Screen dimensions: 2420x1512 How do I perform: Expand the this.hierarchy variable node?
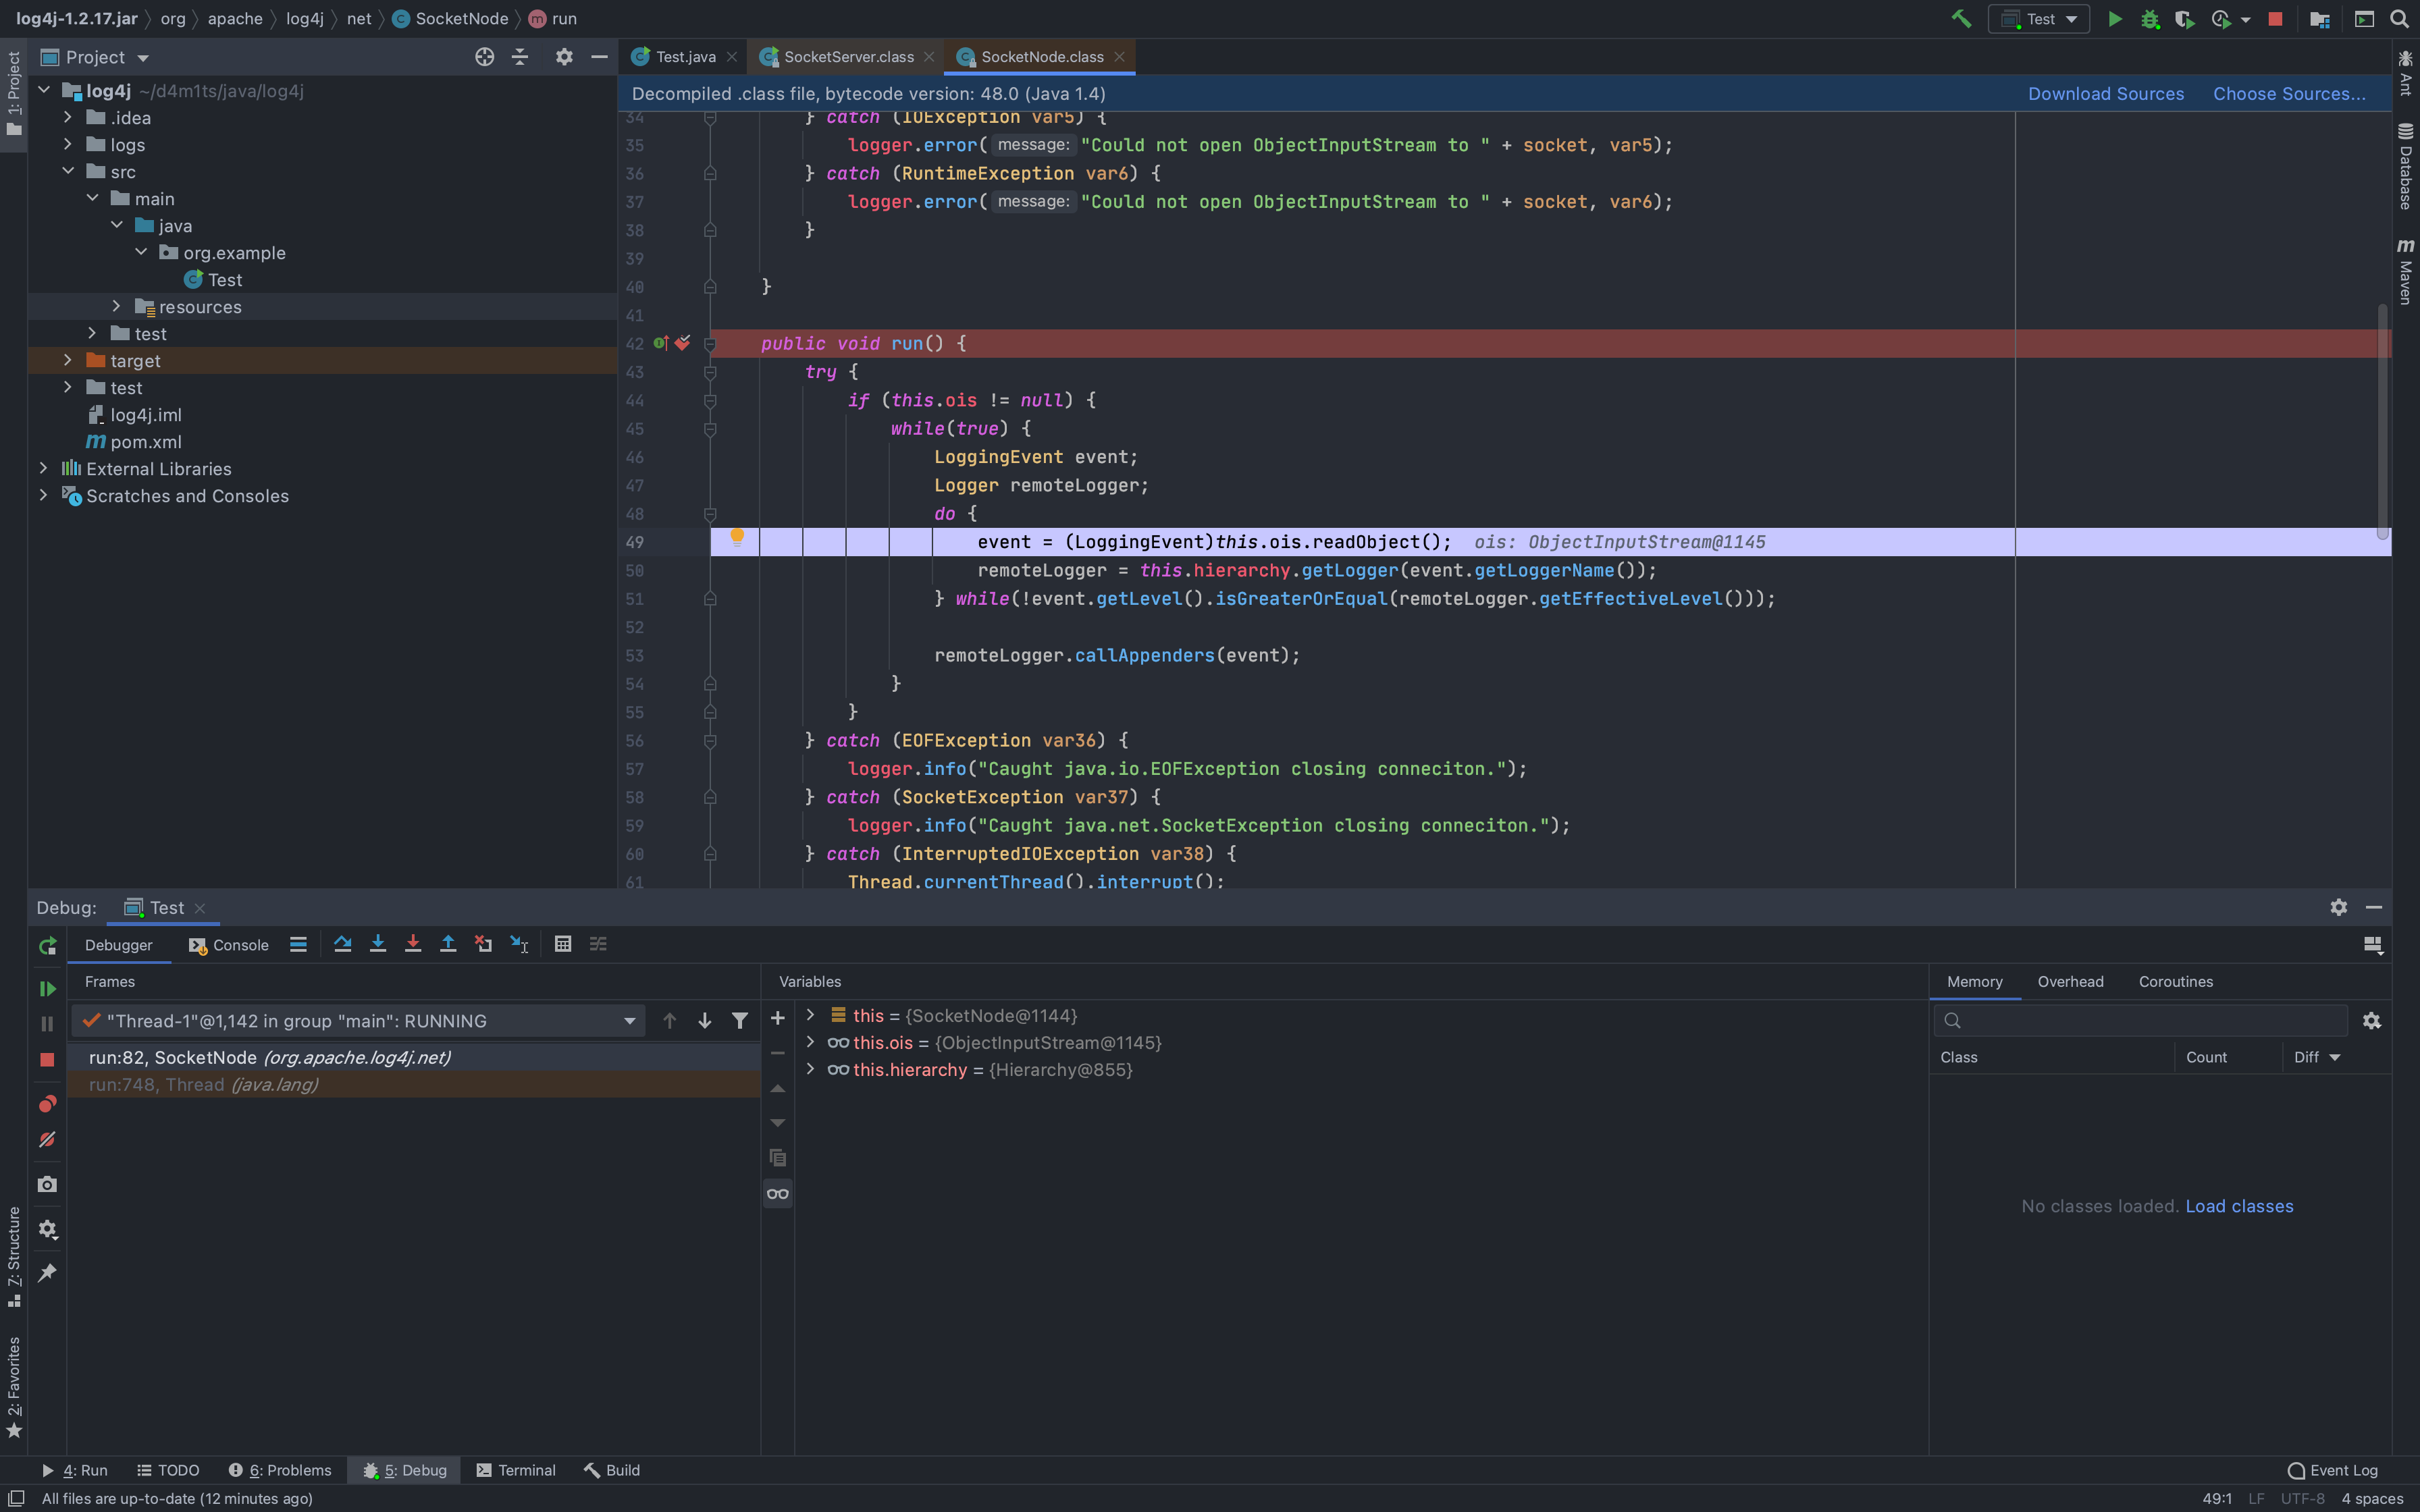(x=810, y=1069)
